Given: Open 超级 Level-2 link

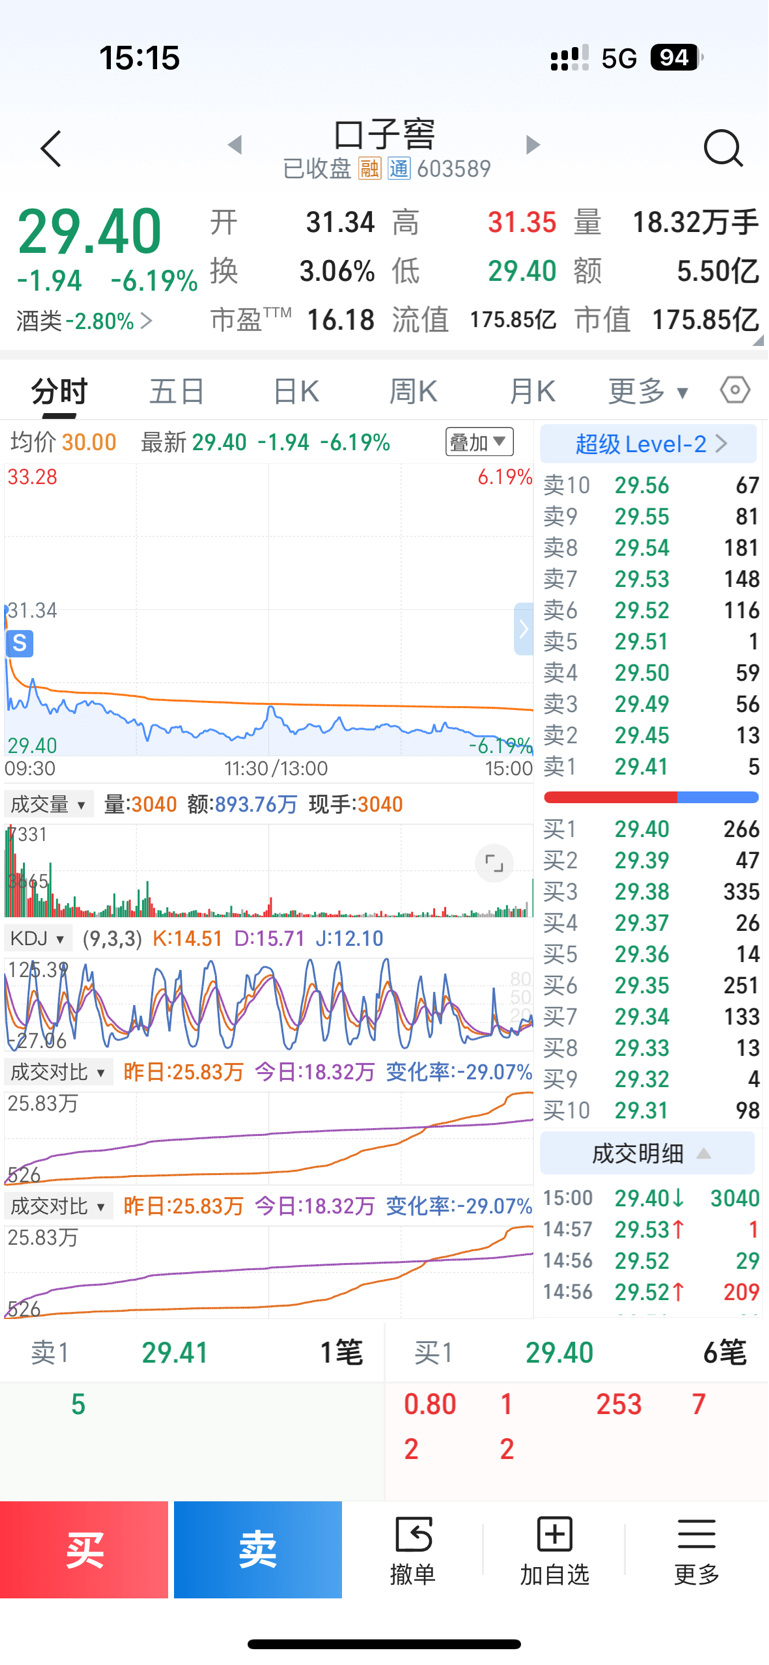Looking at the screenshot, I should click(648, 444).
